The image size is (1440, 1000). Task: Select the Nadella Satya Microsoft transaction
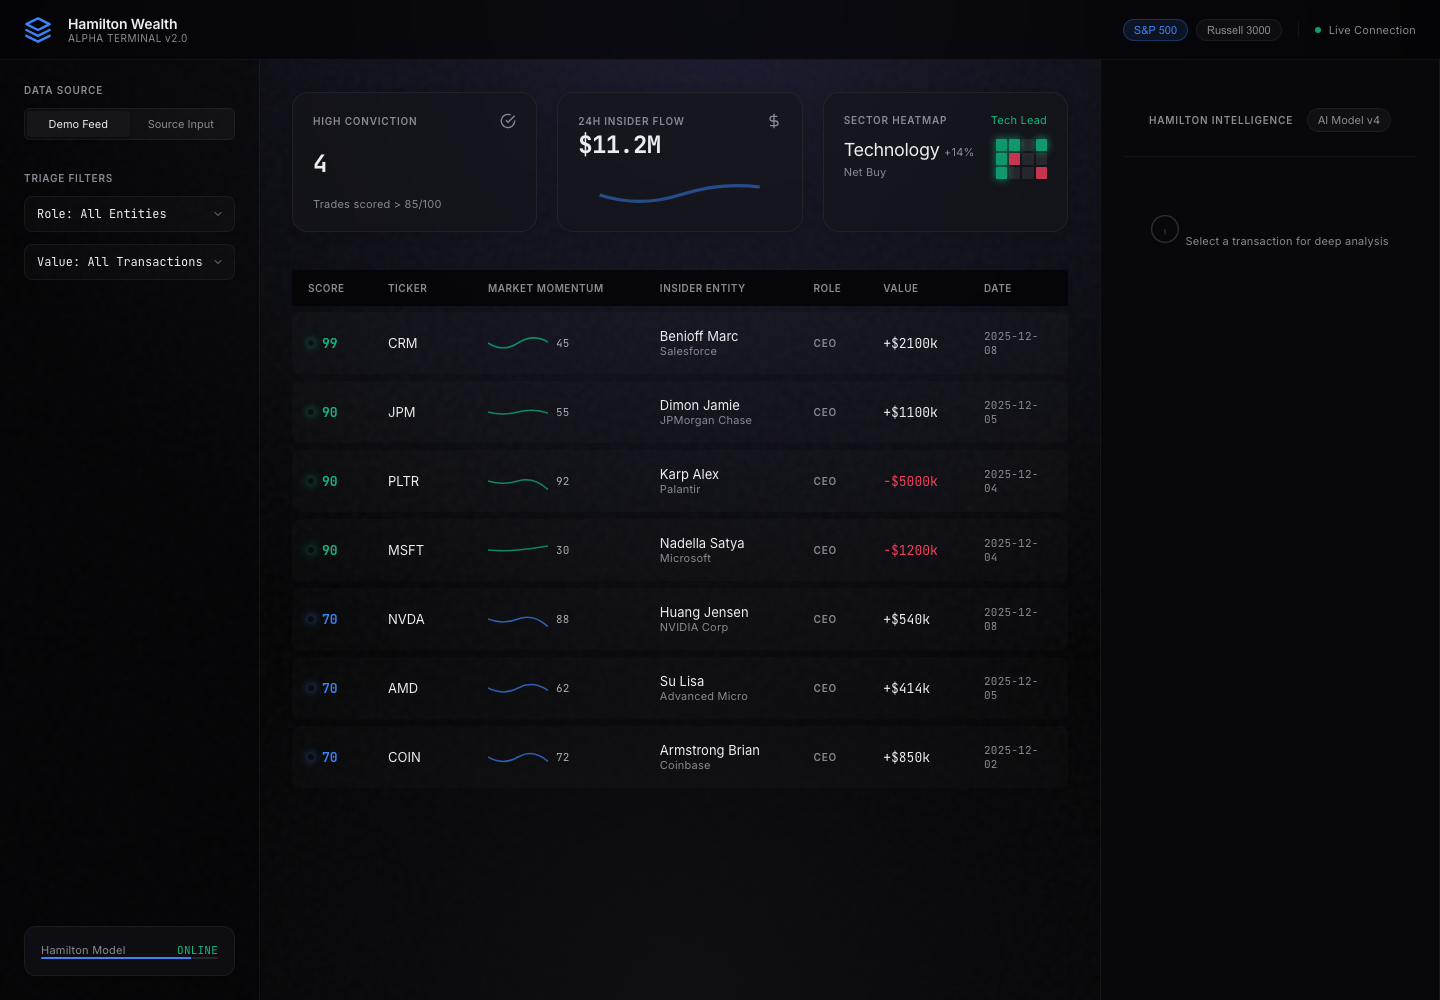click(680, 550)
